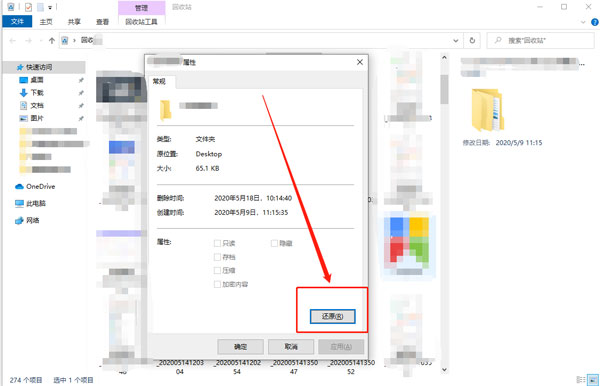Select the 常规 tab in properties dialog
Screen dimensions: 600x386
coord(159,81)
